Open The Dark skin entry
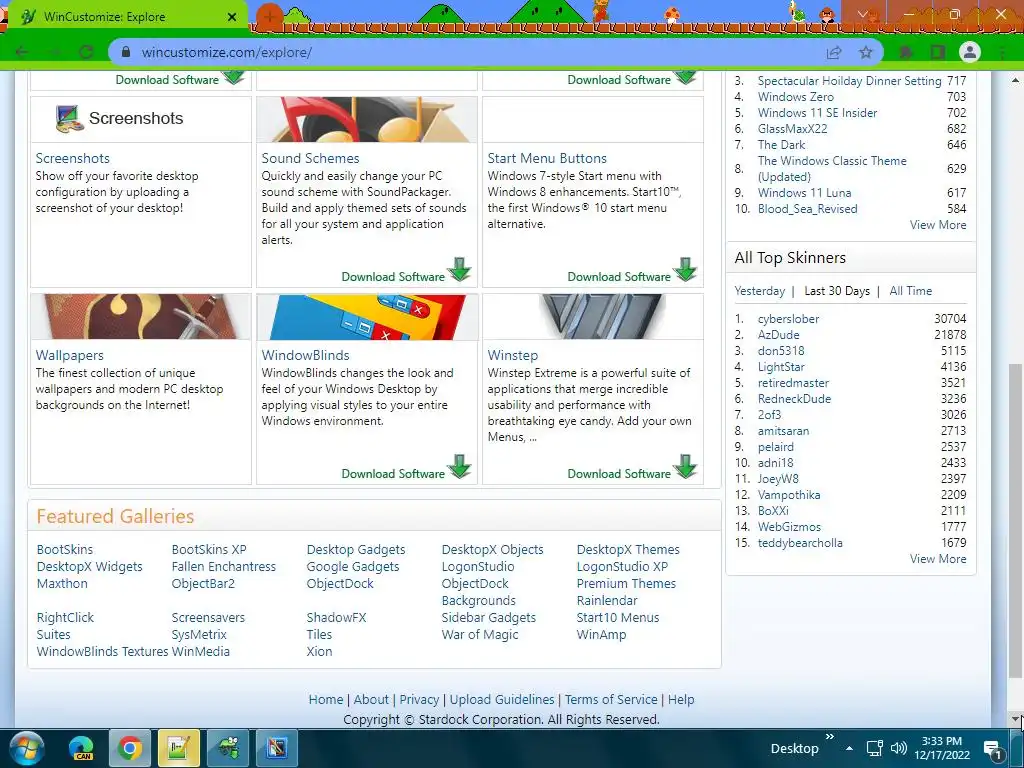 tap(781, 145)
